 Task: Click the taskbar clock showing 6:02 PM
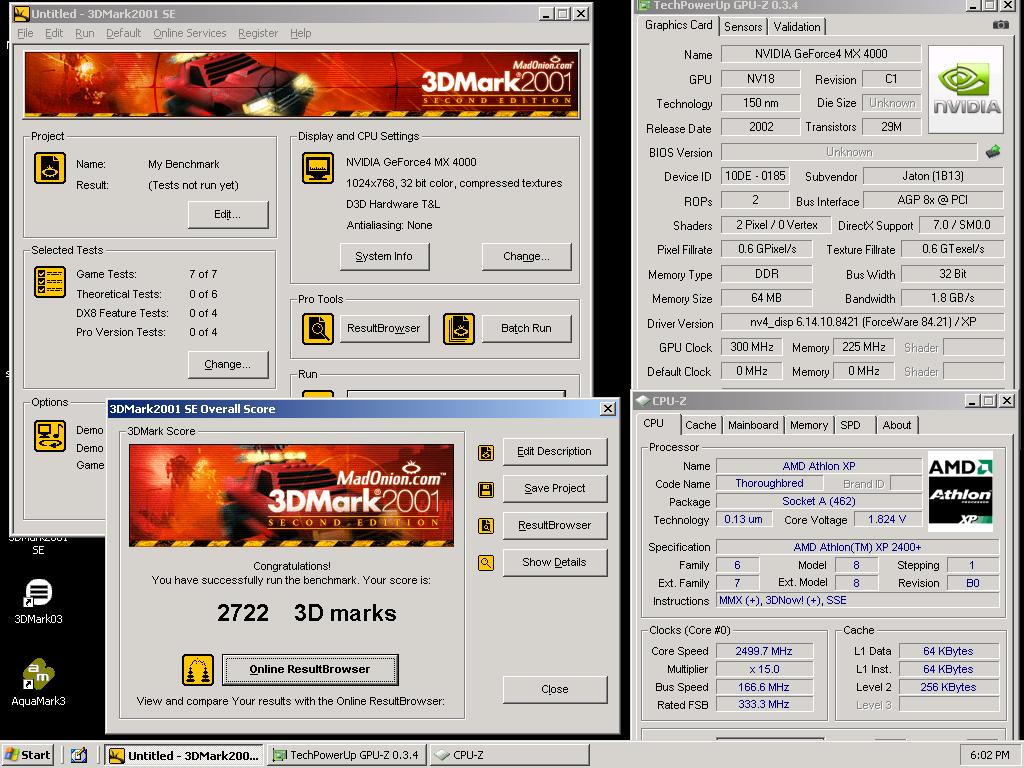989,756
